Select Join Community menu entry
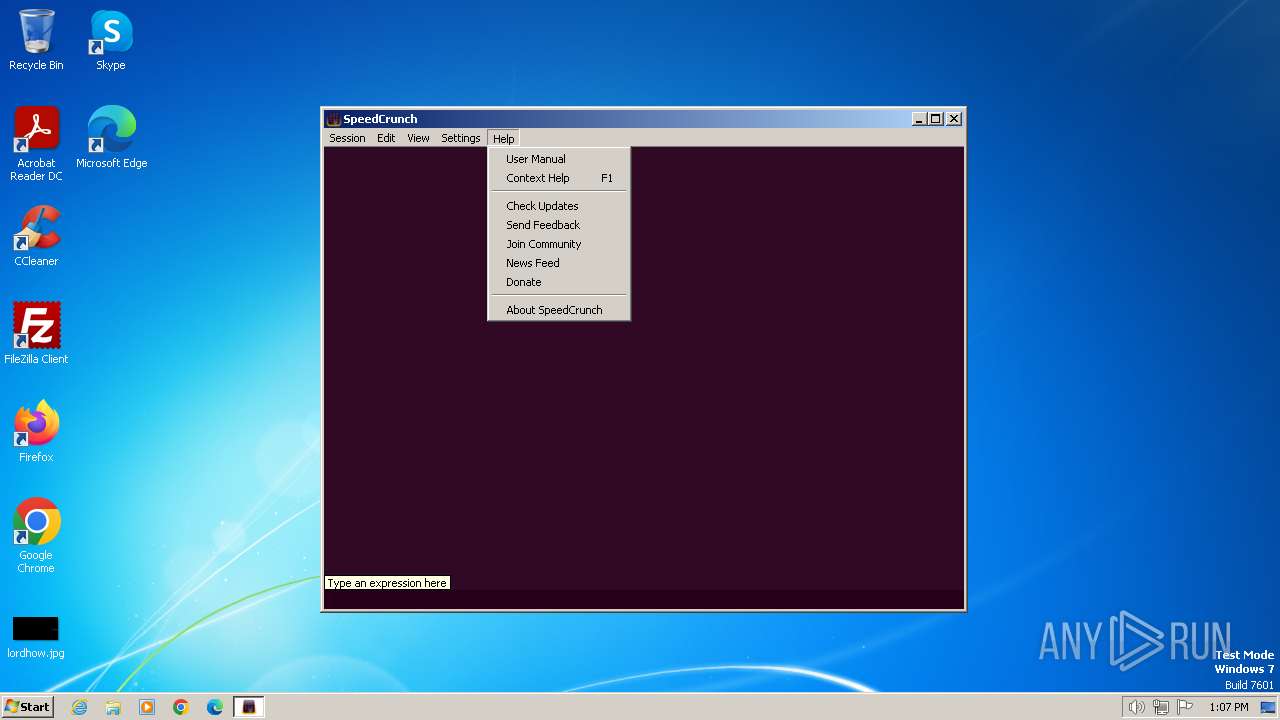1280x720 pixels. tap(559, 244)
